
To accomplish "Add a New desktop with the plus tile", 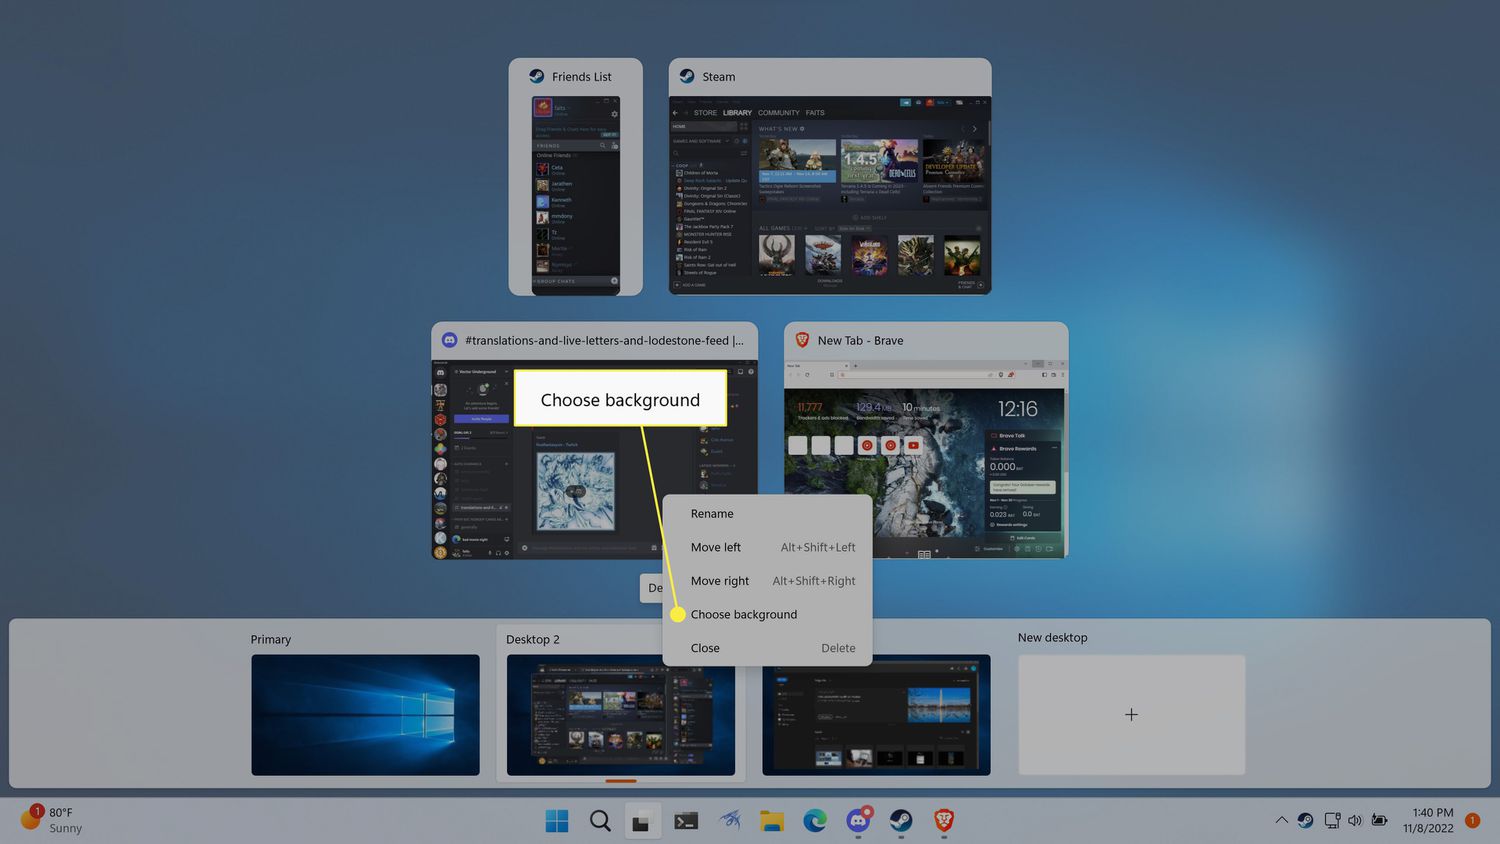I will coord(1131,714).
